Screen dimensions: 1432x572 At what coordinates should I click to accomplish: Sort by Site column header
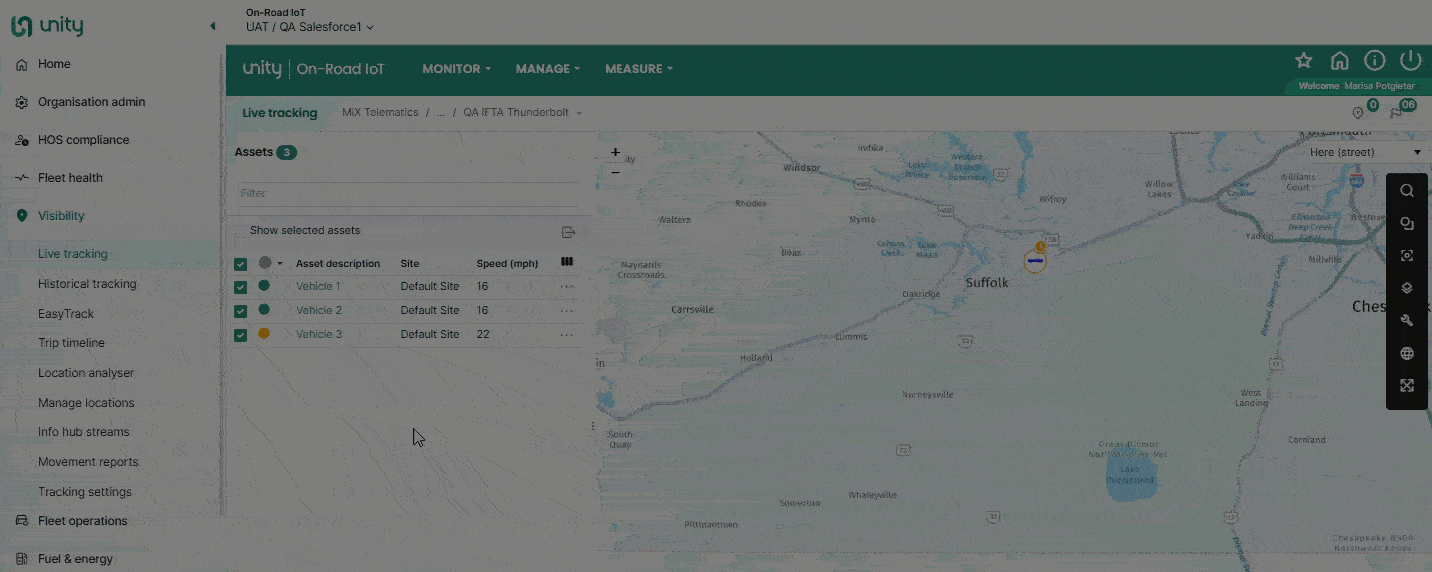[x=410, y=264]
